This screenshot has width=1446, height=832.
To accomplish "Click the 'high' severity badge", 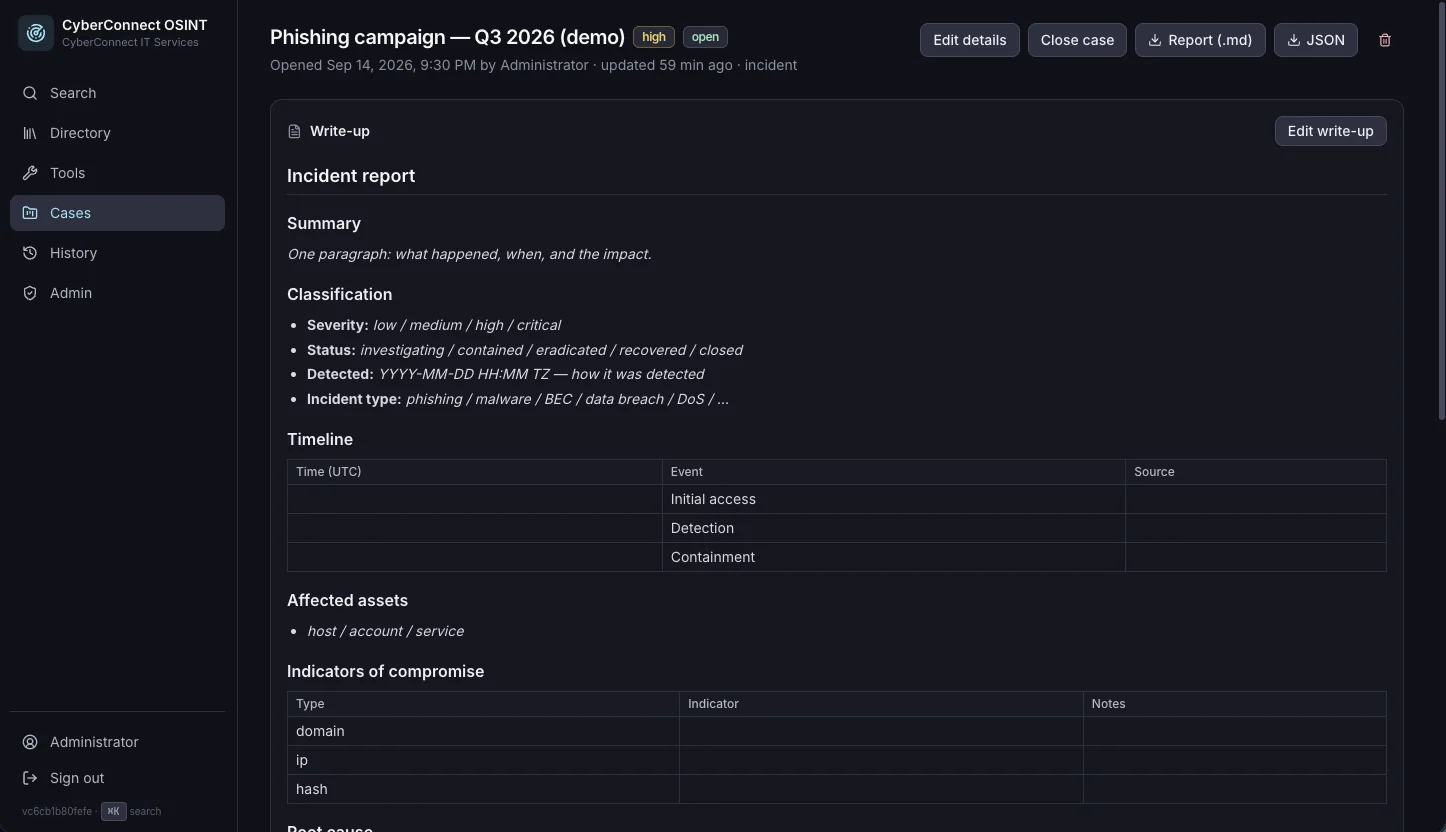I will pos(654,37).
